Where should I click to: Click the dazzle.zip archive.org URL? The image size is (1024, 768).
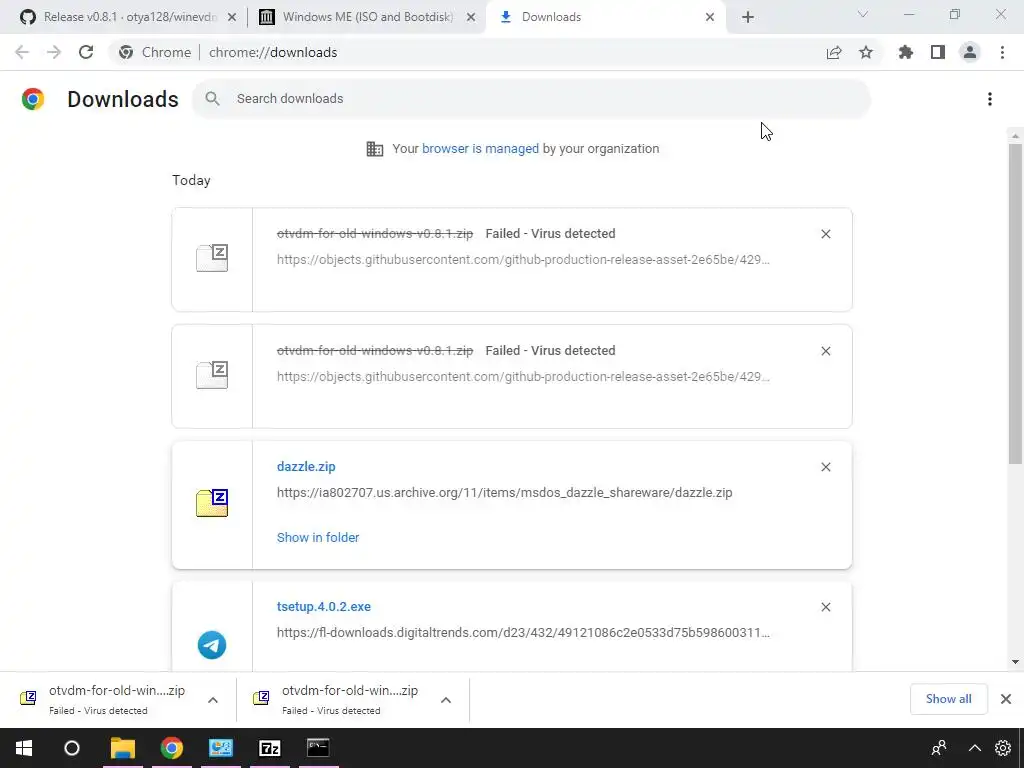tap(504, 493)
